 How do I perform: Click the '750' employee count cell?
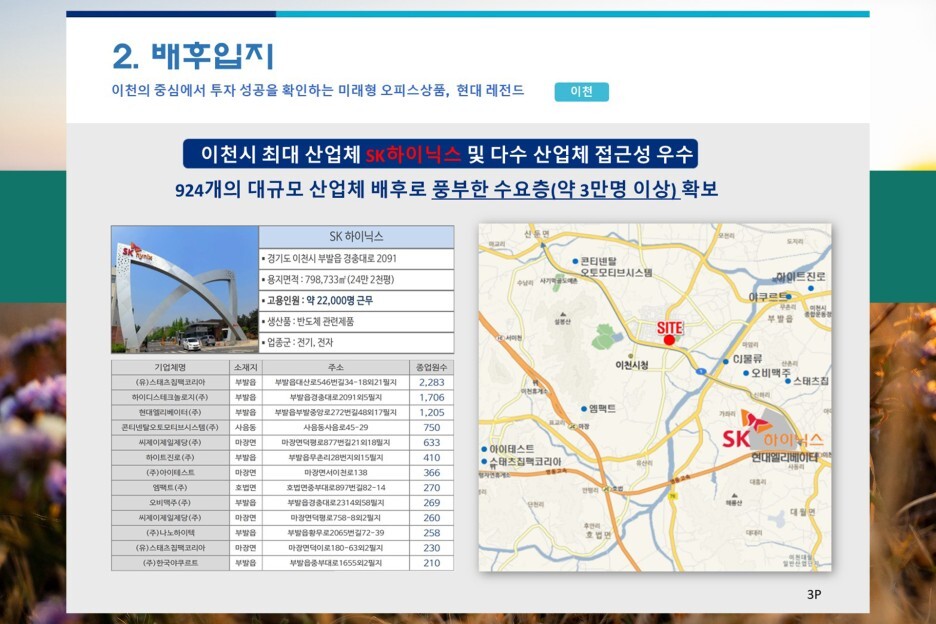coord(432,428)
